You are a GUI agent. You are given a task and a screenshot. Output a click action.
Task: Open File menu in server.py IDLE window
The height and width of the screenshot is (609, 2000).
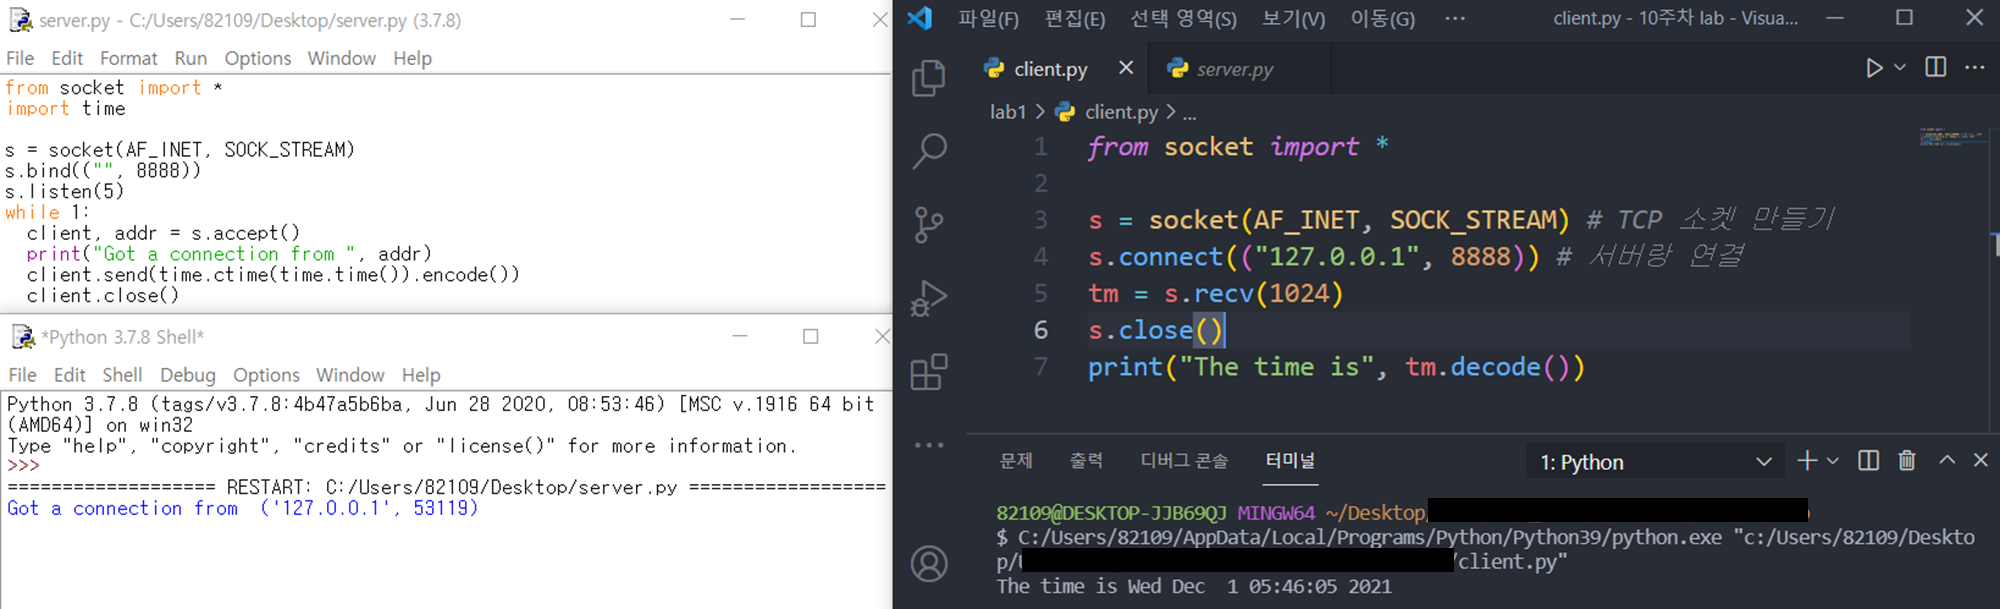coord(20,58)
